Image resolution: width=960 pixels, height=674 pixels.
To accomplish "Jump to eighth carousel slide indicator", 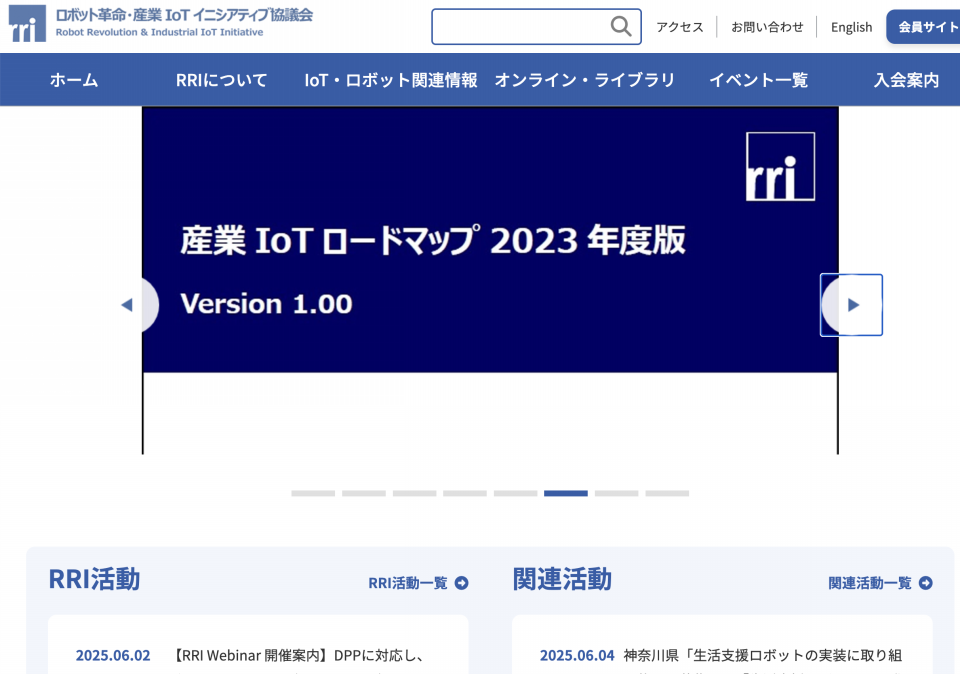I will coord(667,493).
